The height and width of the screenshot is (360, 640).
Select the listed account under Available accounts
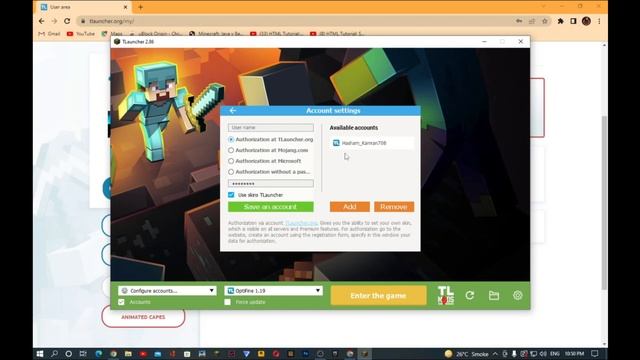coord(371,143)
